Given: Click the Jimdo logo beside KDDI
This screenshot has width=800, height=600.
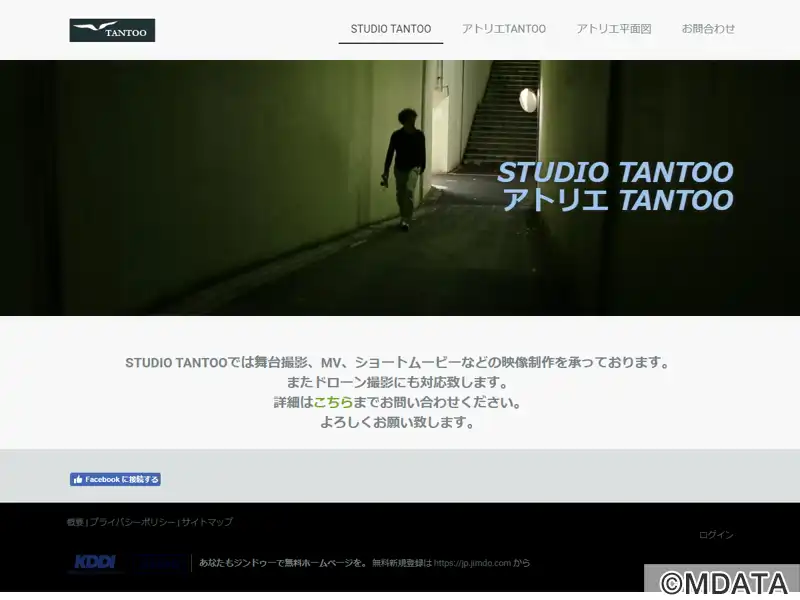Looking at the screenshot, I should [x=160, y=563].
